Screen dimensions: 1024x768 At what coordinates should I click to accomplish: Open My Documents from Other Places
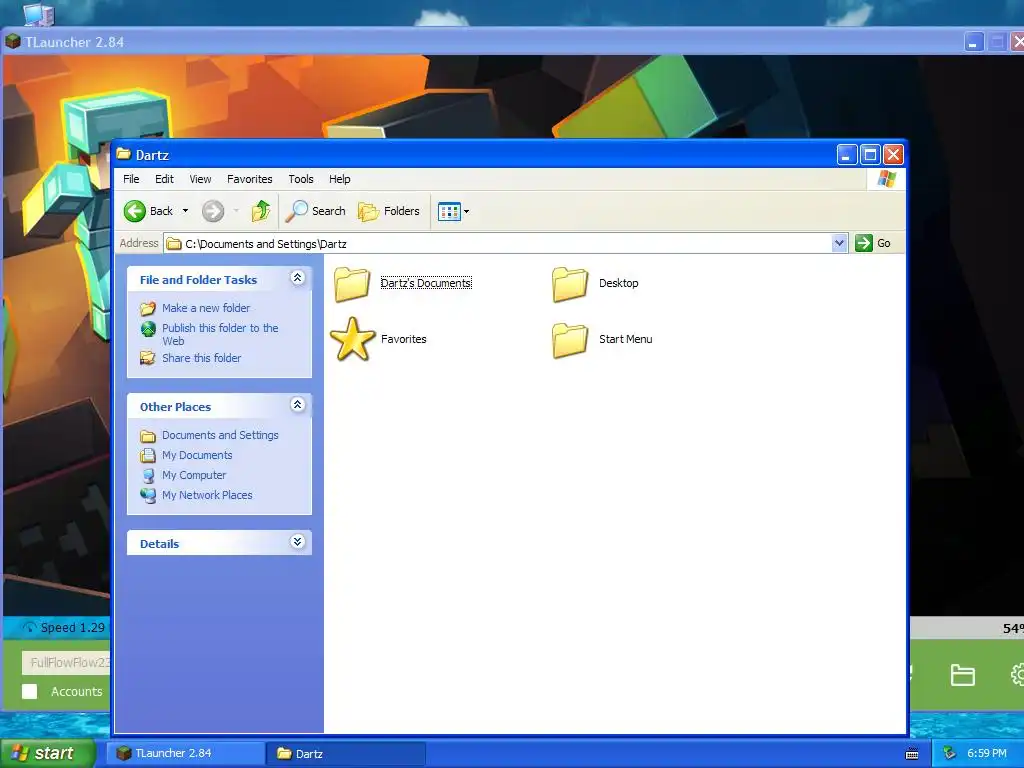197,455
